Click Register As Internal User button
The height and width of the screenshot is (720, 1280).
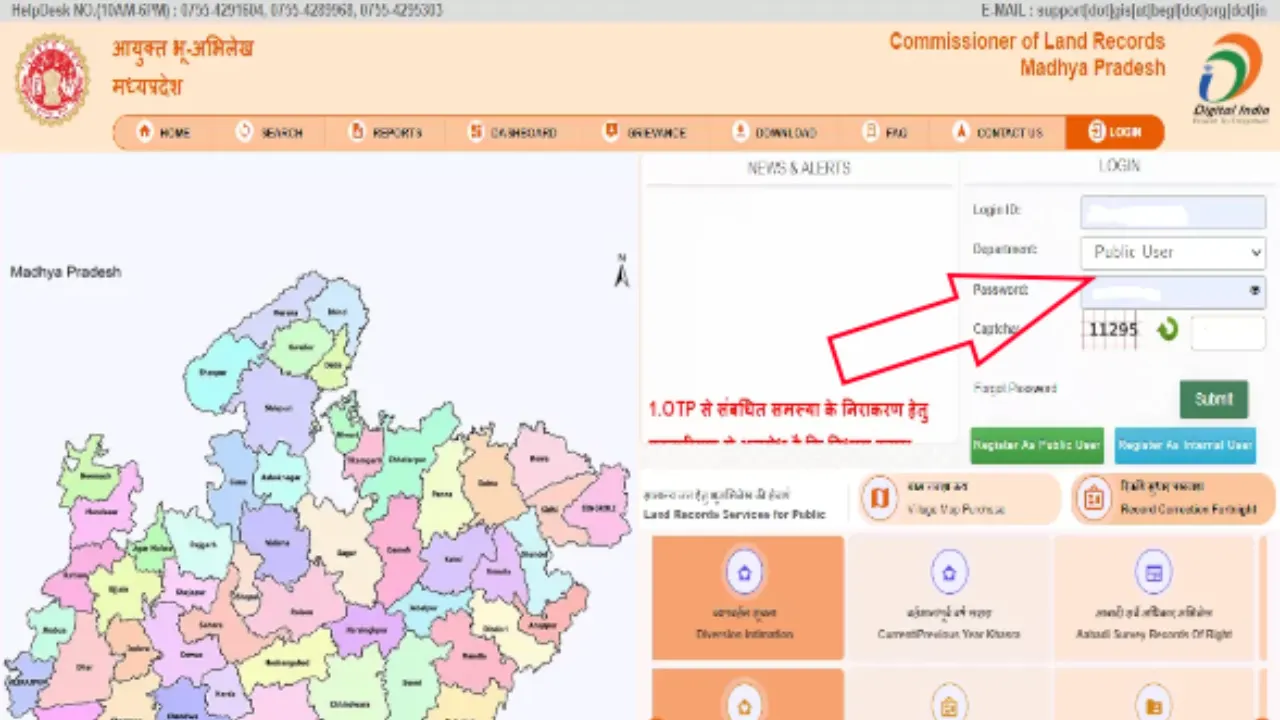coord(1185,445)
